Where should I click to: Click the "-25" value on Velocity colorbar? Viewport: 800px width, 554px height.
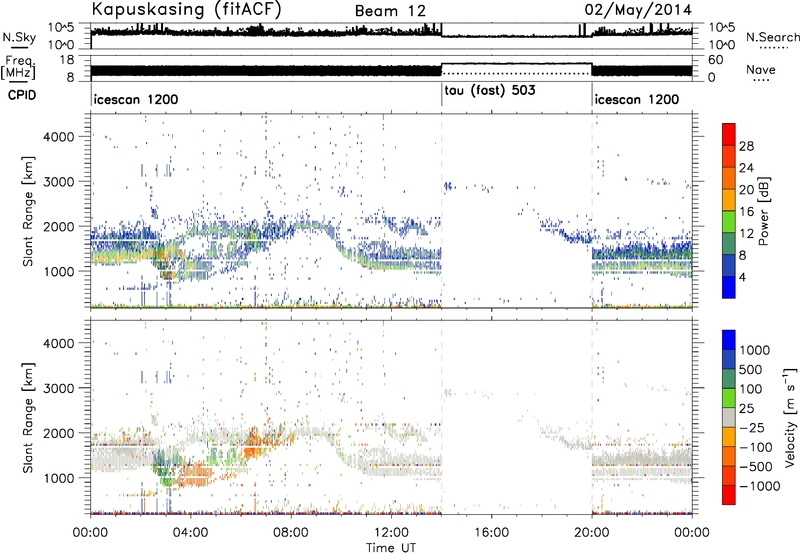[753, 428]
